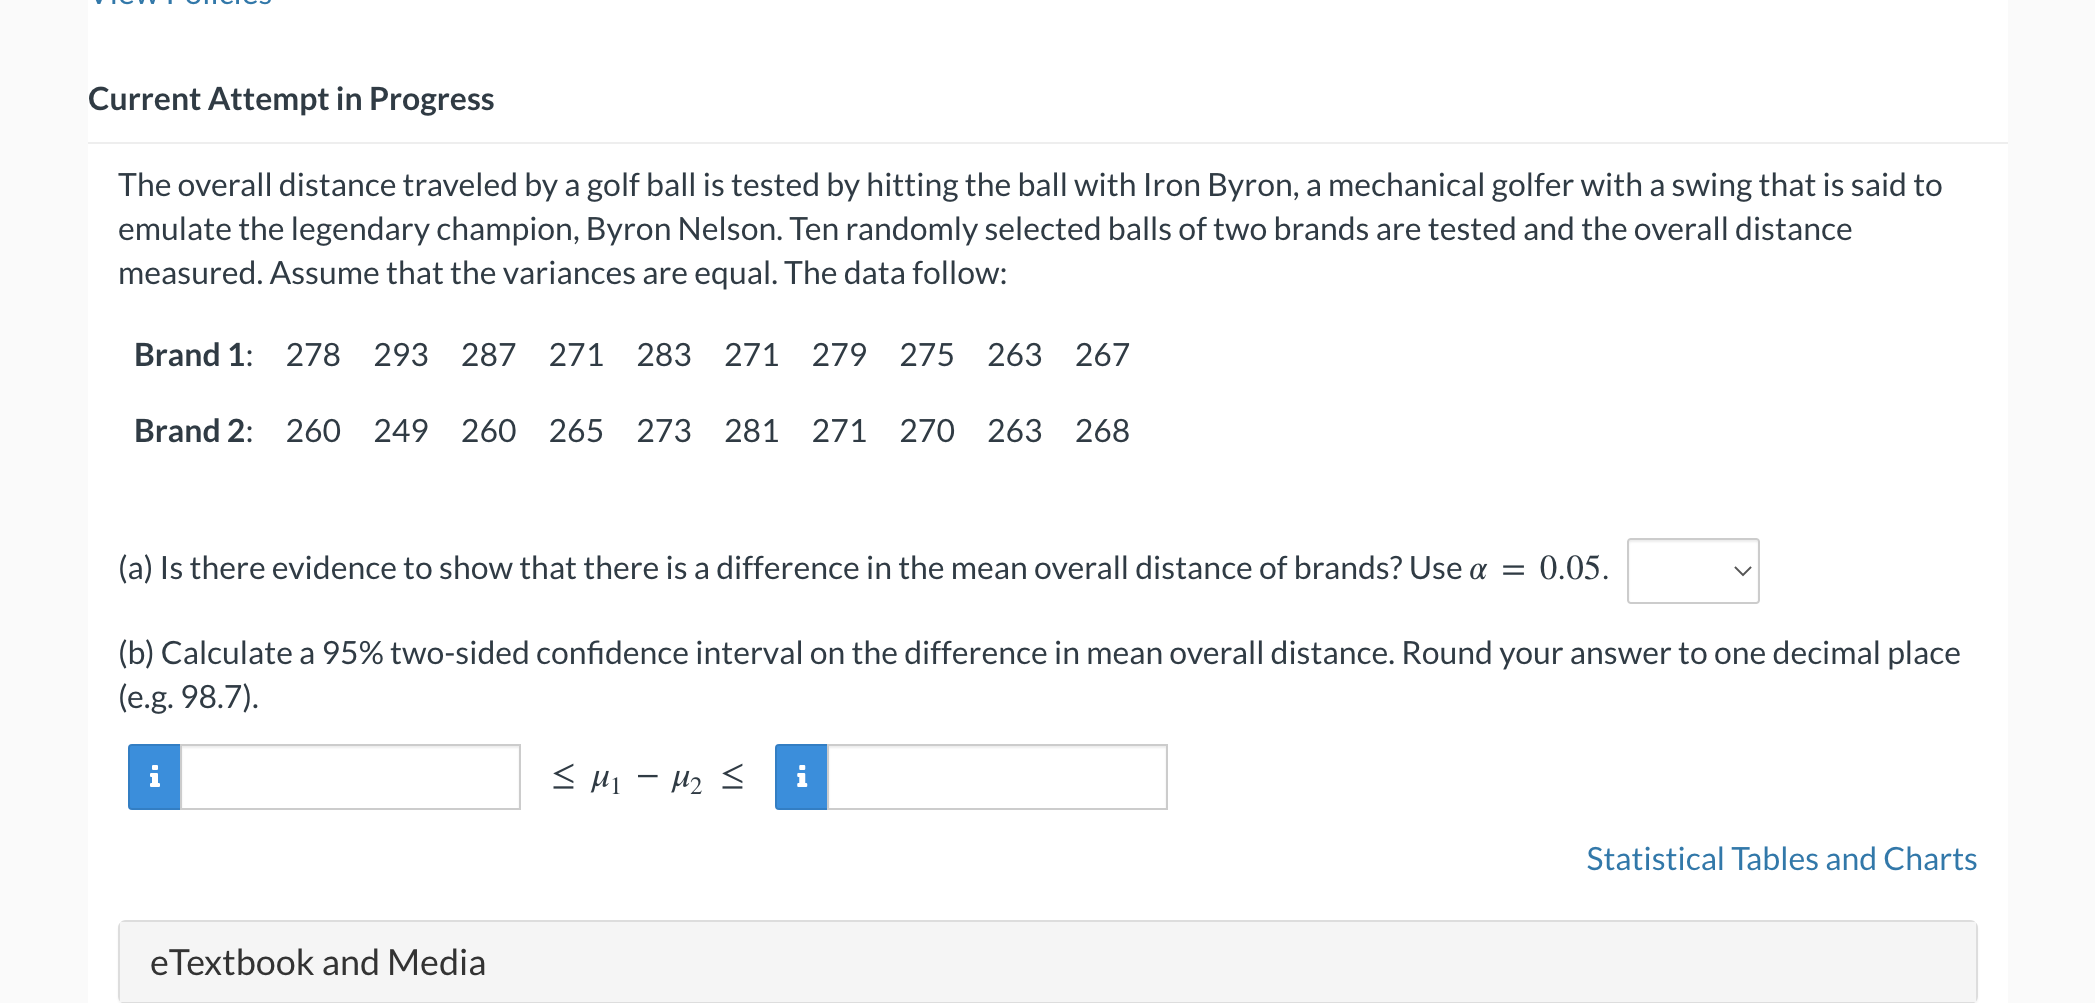Click the Brand 1 row label

point(193,355)
